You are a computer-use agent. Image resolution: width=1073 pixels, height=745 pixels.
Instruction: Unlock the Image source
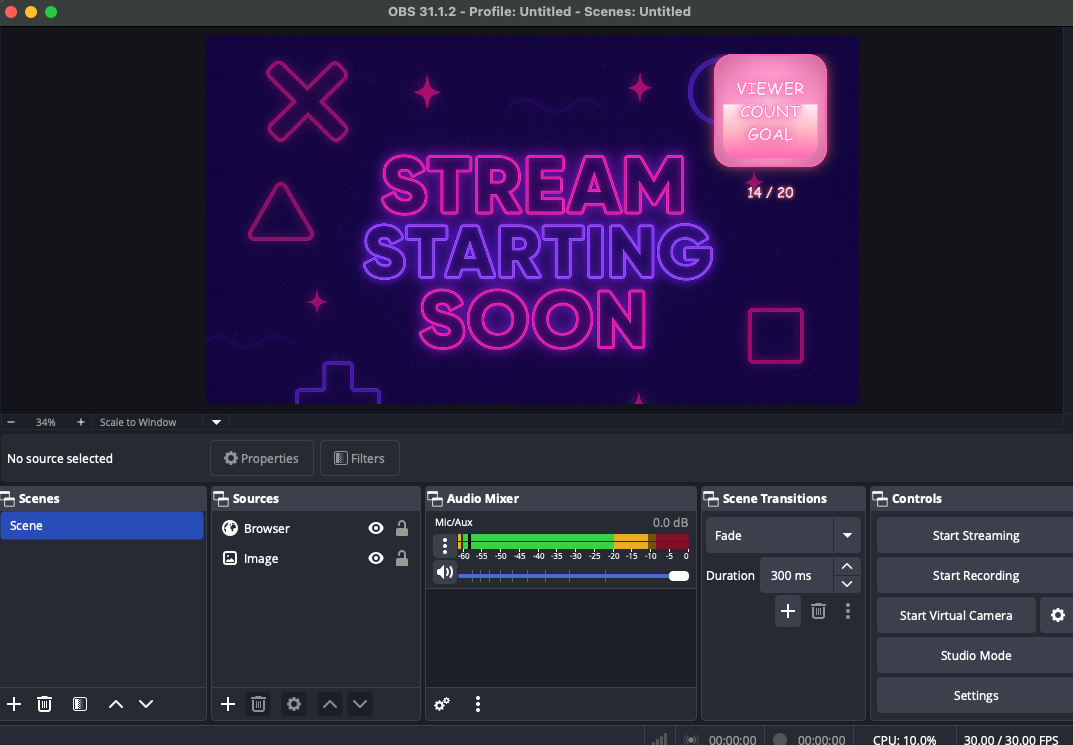point(401,558)
